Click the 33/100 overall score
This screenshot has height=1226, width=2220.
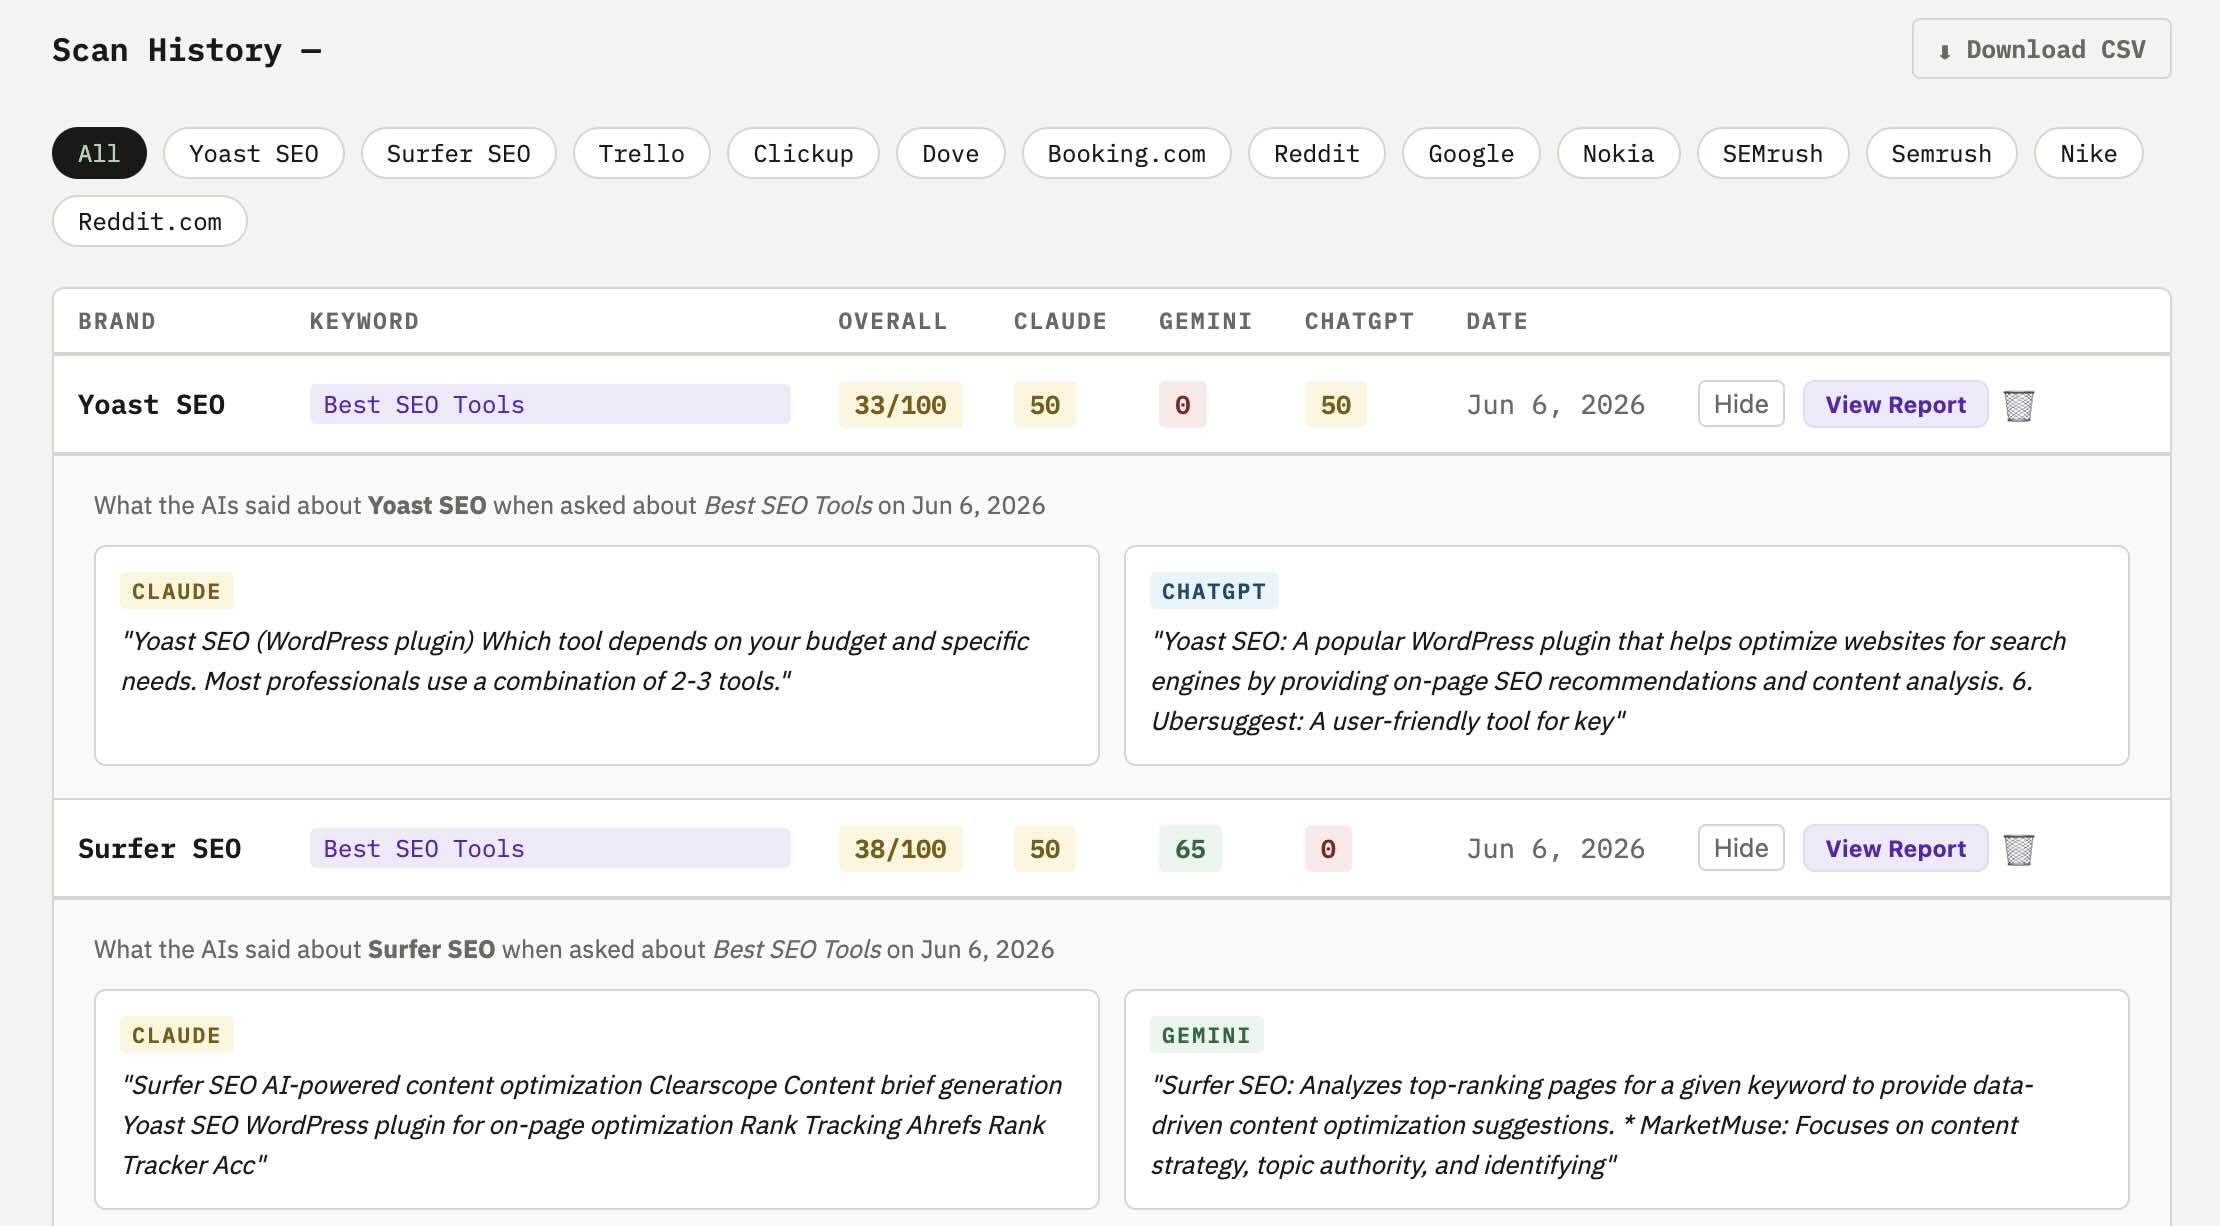click(x=900, y=404)
